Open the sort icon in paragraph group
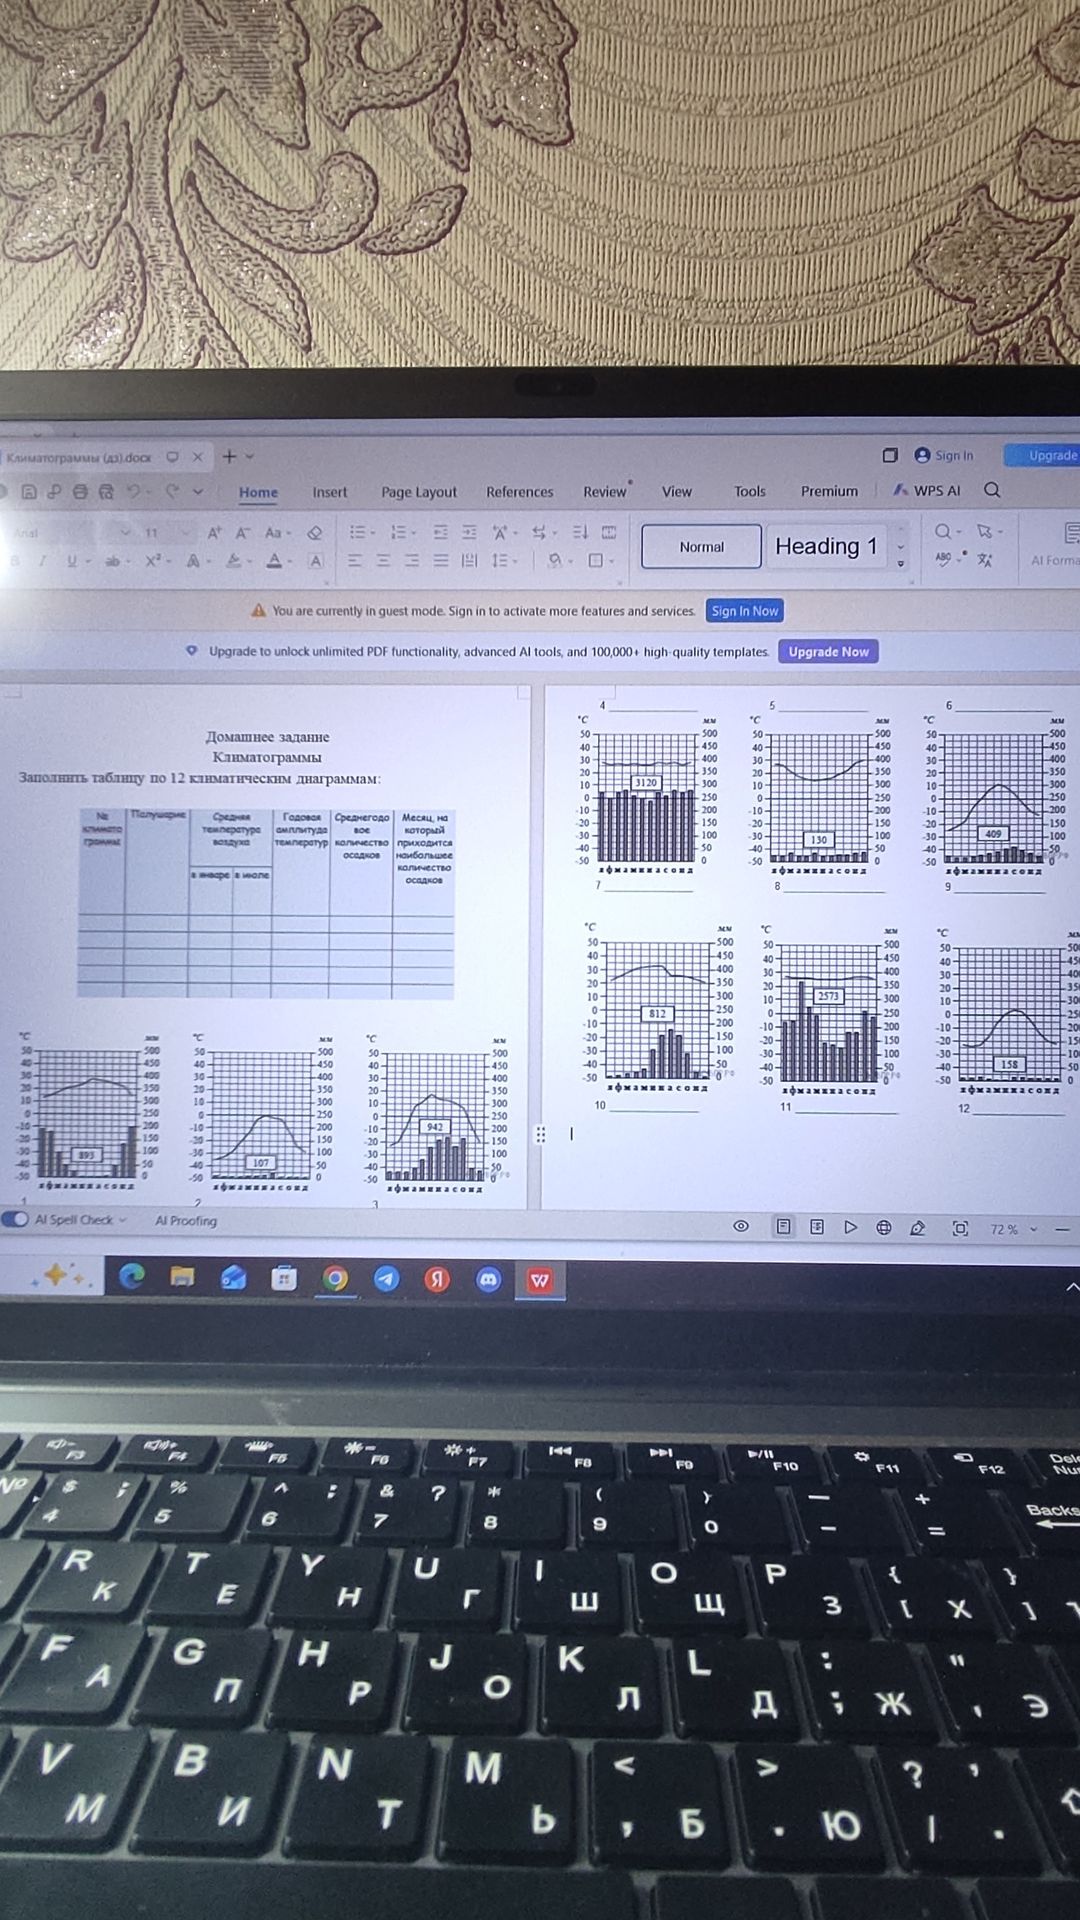This screenshot has width=1080, height=1920. point(580,533)
